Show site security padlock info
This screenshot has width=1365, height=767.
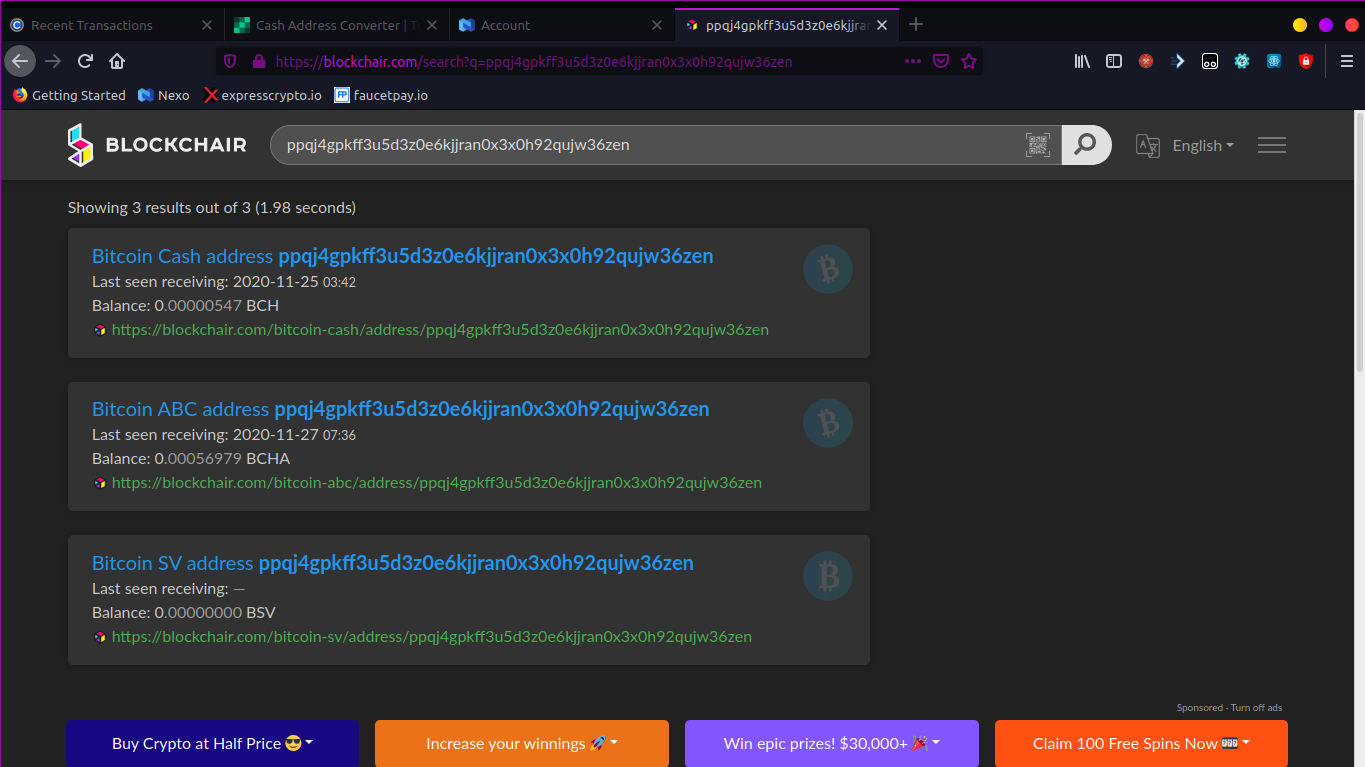point(258,61)
